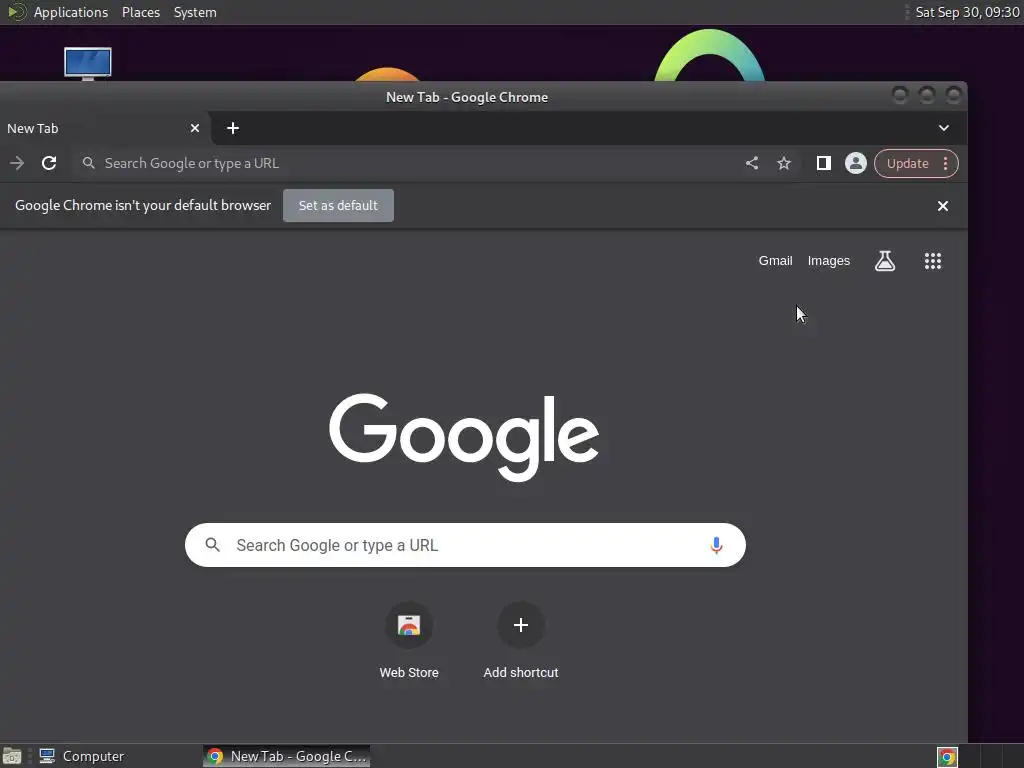Click the Update button in the toolbar

[x=907, y=163]
